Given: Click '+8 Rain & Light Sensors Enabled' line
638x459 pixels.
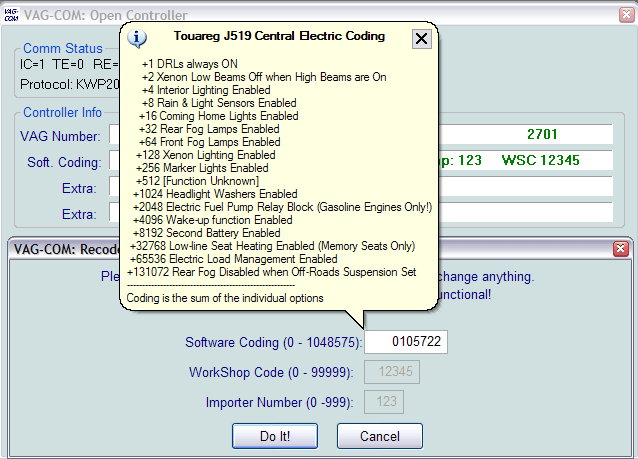Looking at the screenshot, I should pyautogui.click(x=219, y=103).
